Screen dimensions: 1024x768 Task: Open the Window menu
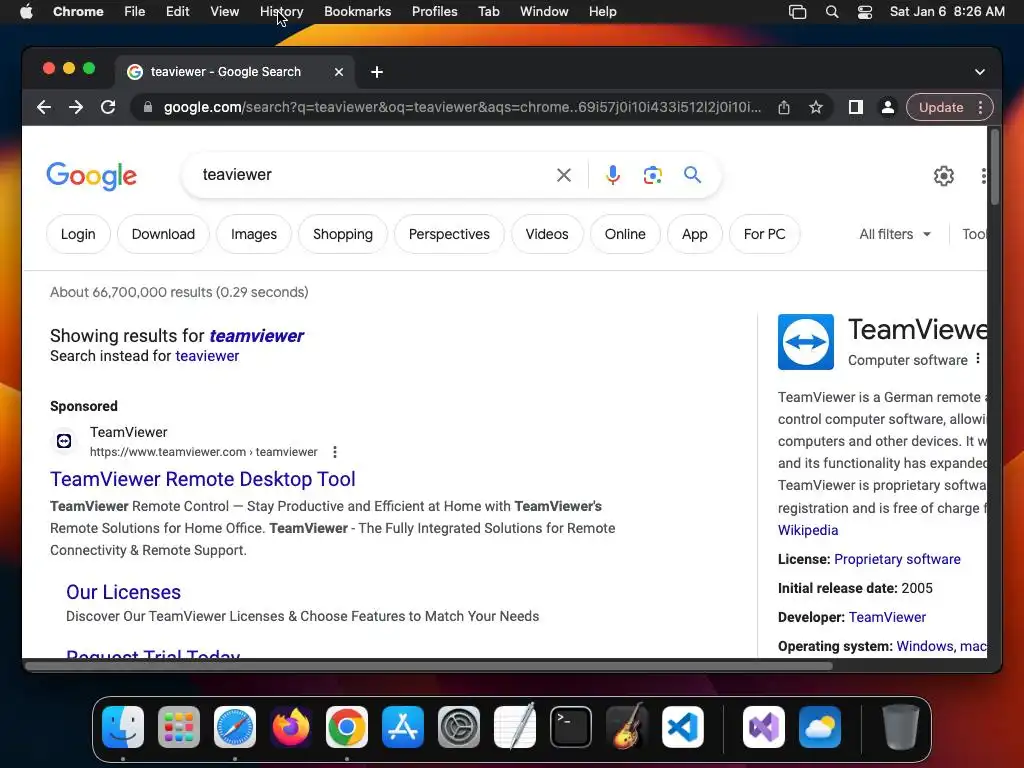[544, 12]
